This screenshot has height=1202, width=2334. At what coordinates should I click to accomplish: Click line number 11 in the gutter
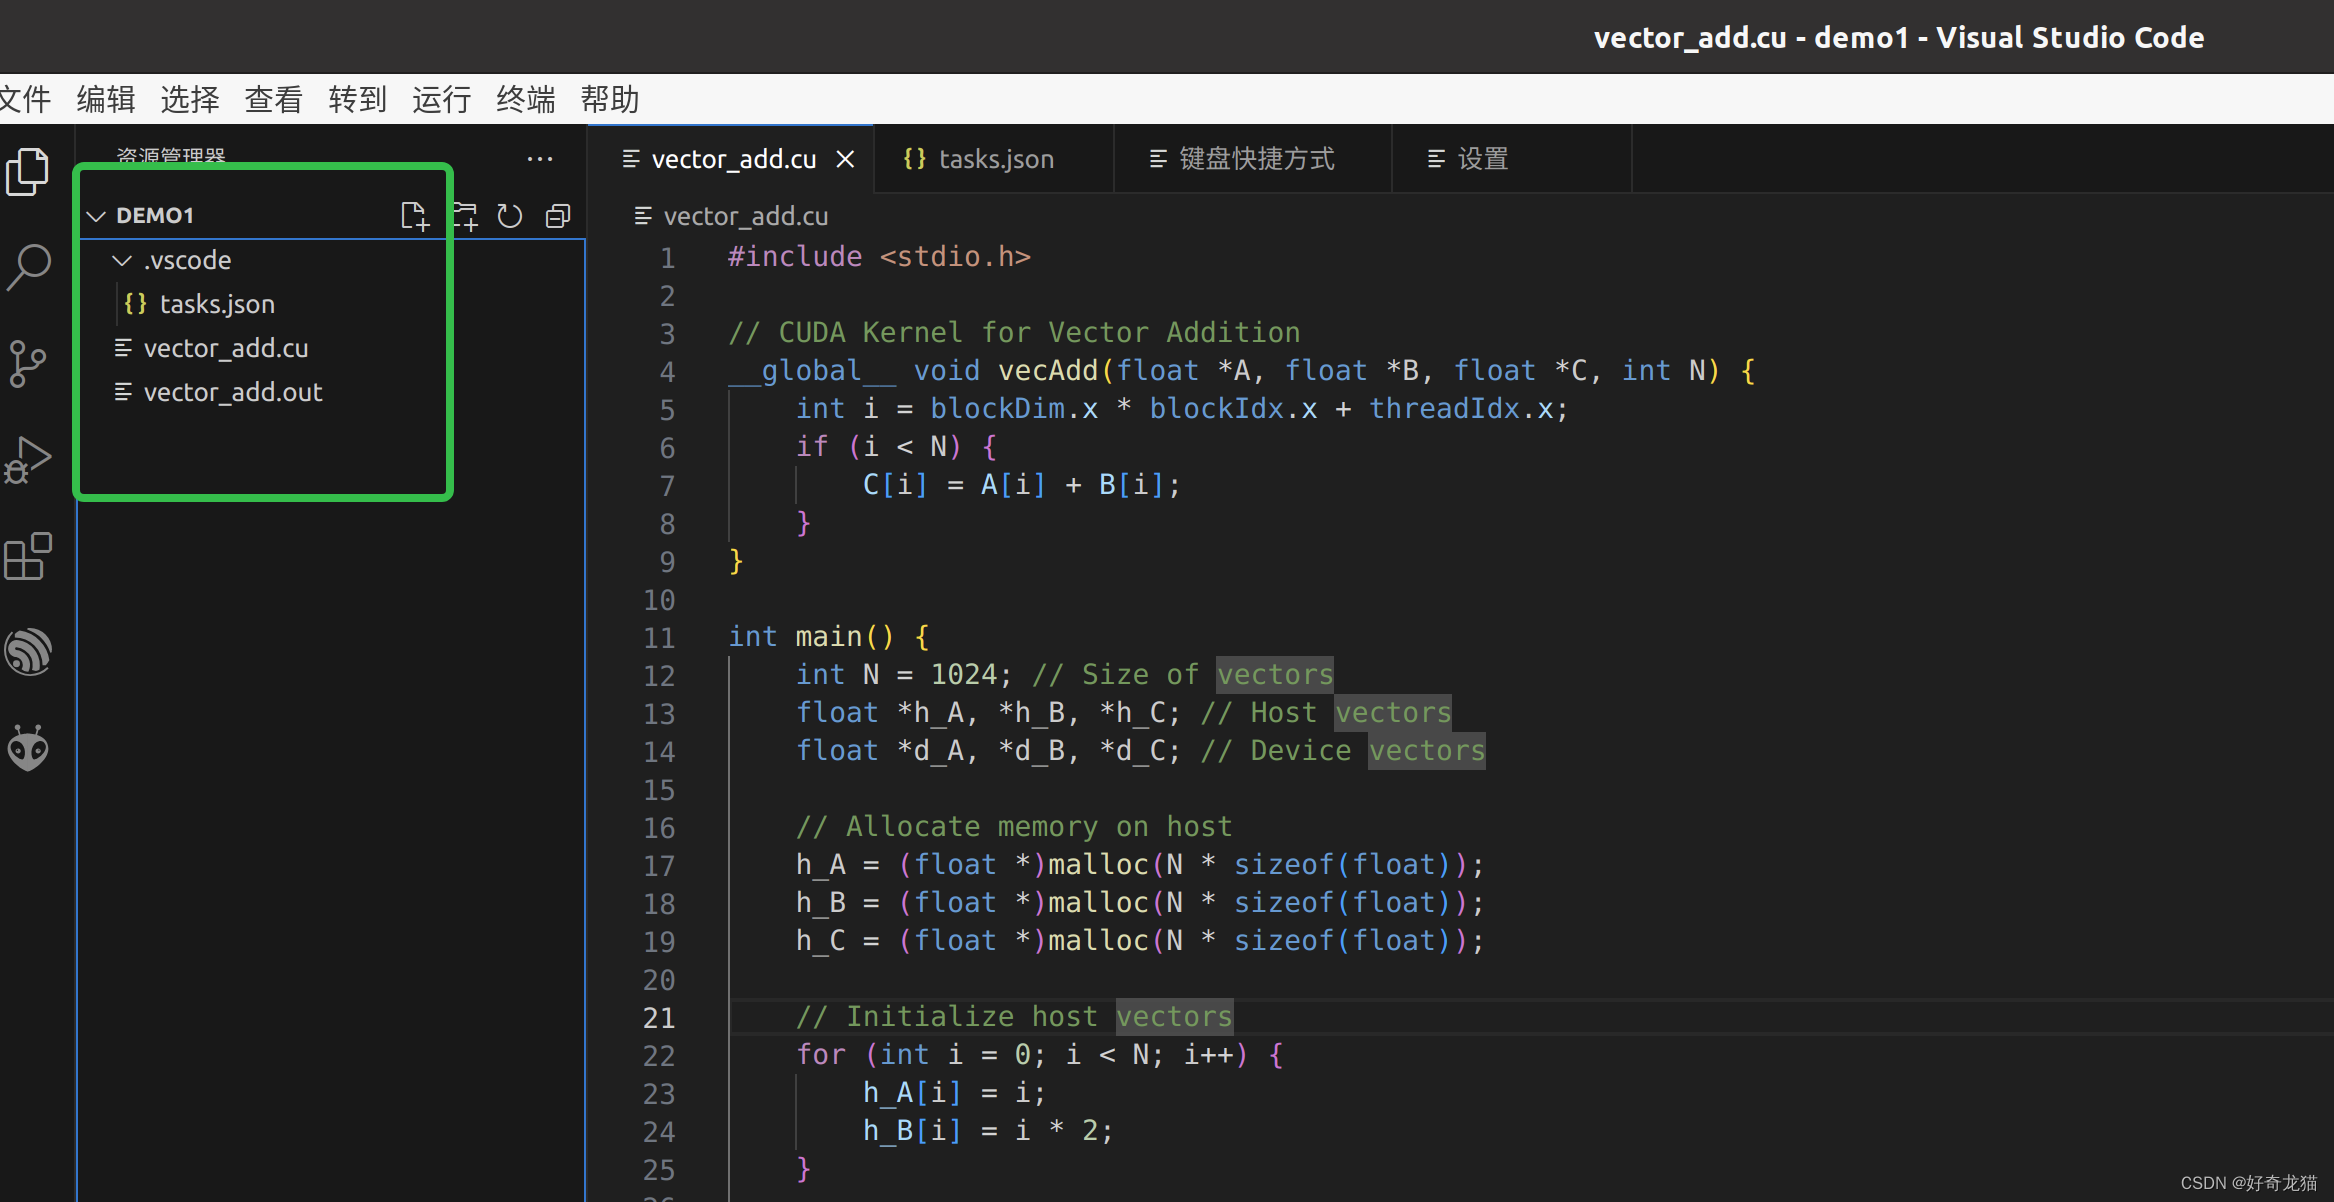tap(659, 638)
